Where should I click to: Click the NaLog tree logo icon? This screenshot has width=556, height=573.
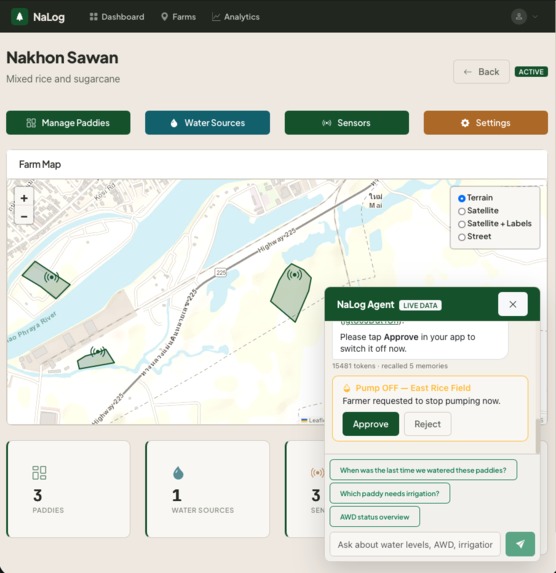point(19,17)
